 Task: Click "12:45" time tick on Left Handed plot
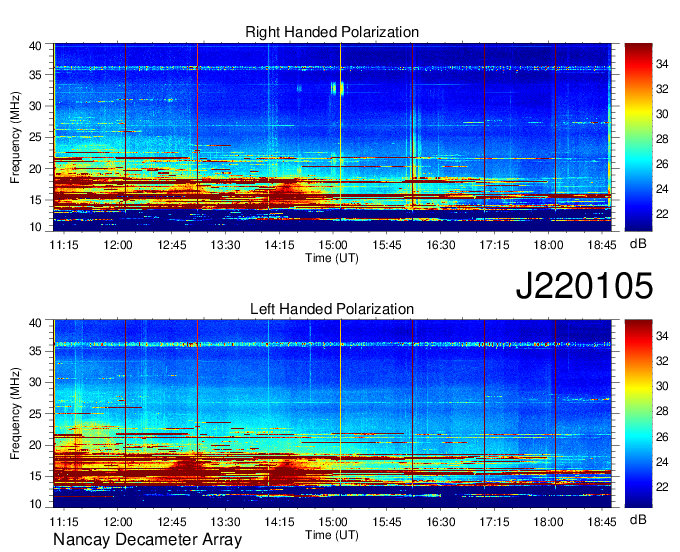pyautogui.click(x=172, y=522)
